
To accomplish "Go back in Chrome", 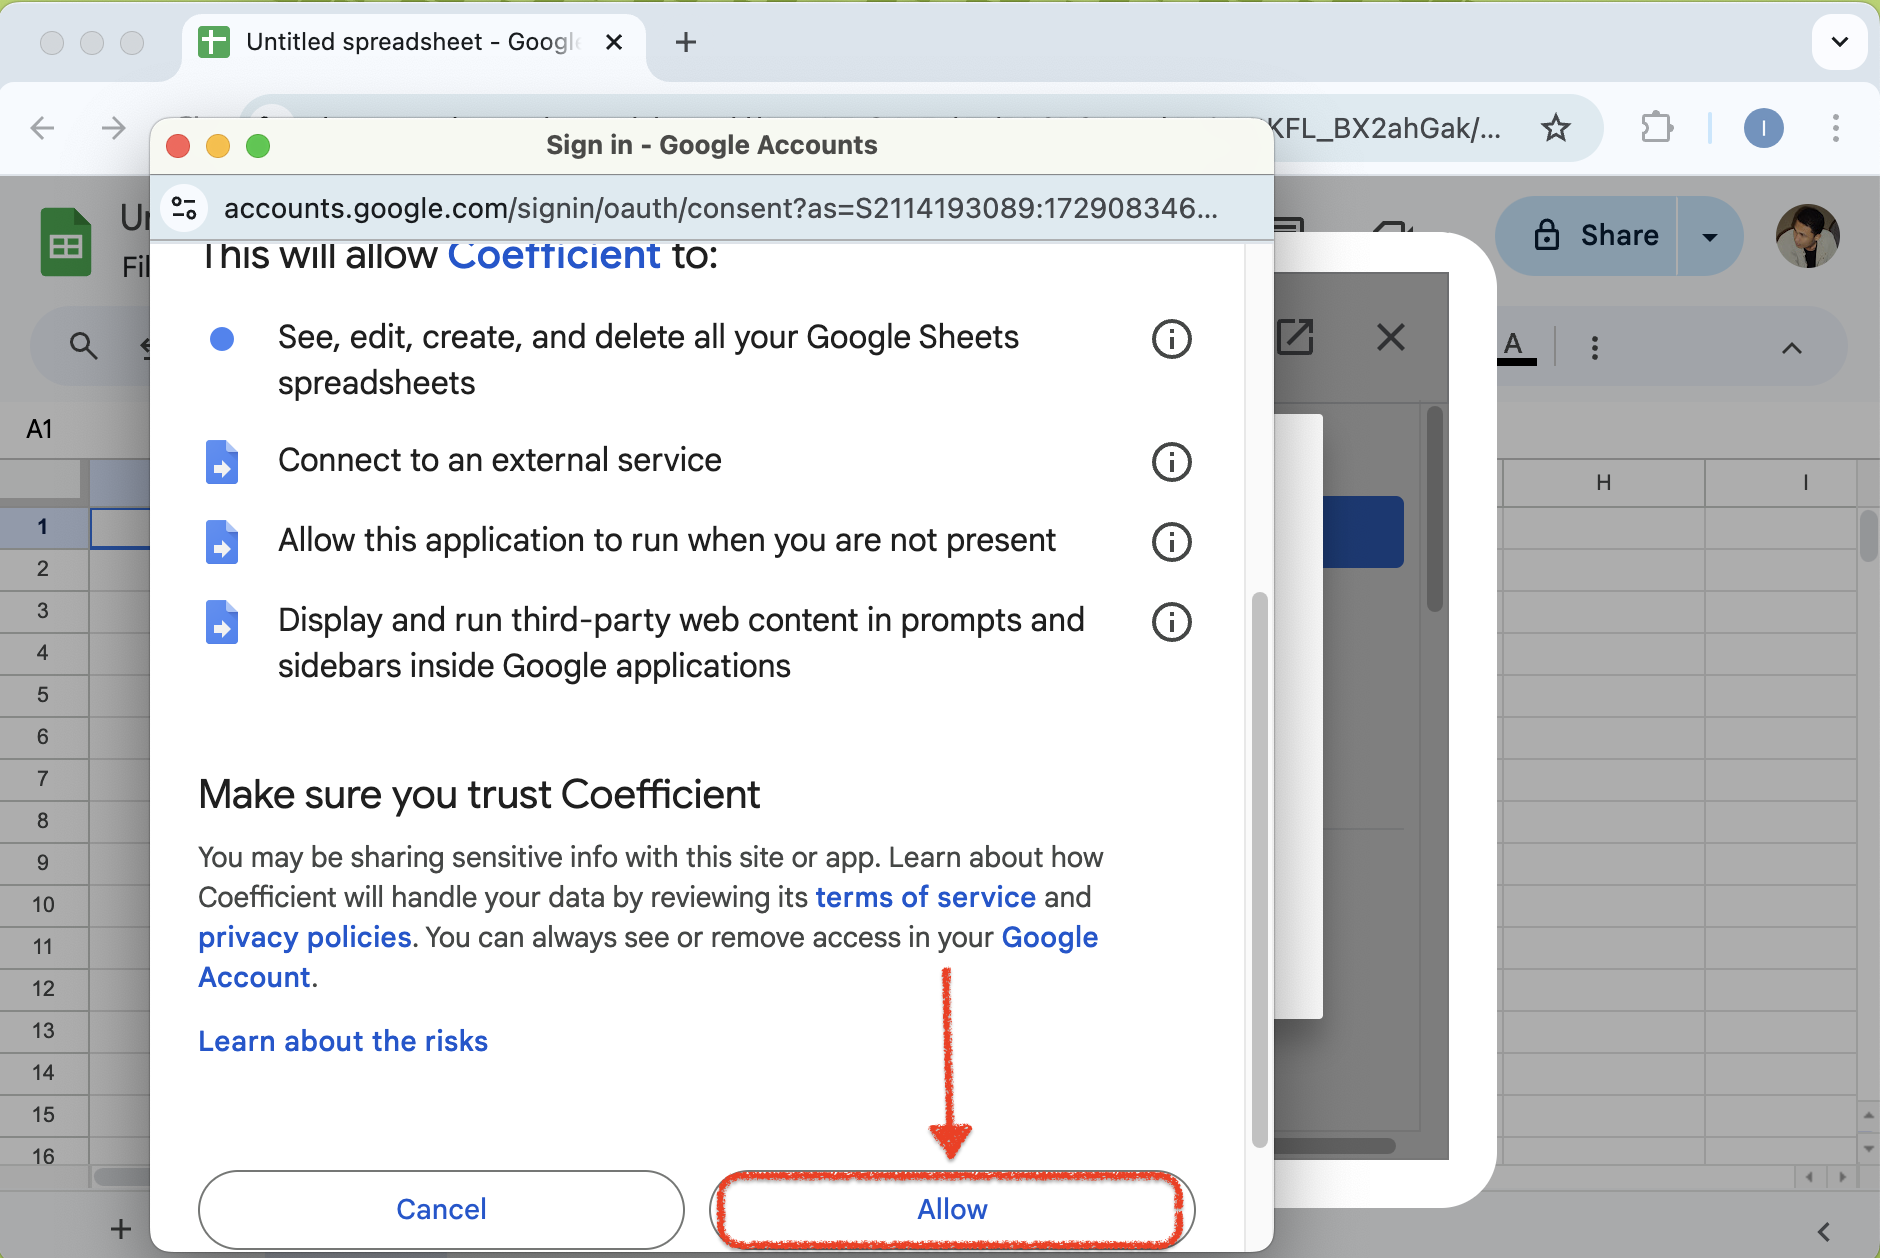I will (x=43, y=128).
